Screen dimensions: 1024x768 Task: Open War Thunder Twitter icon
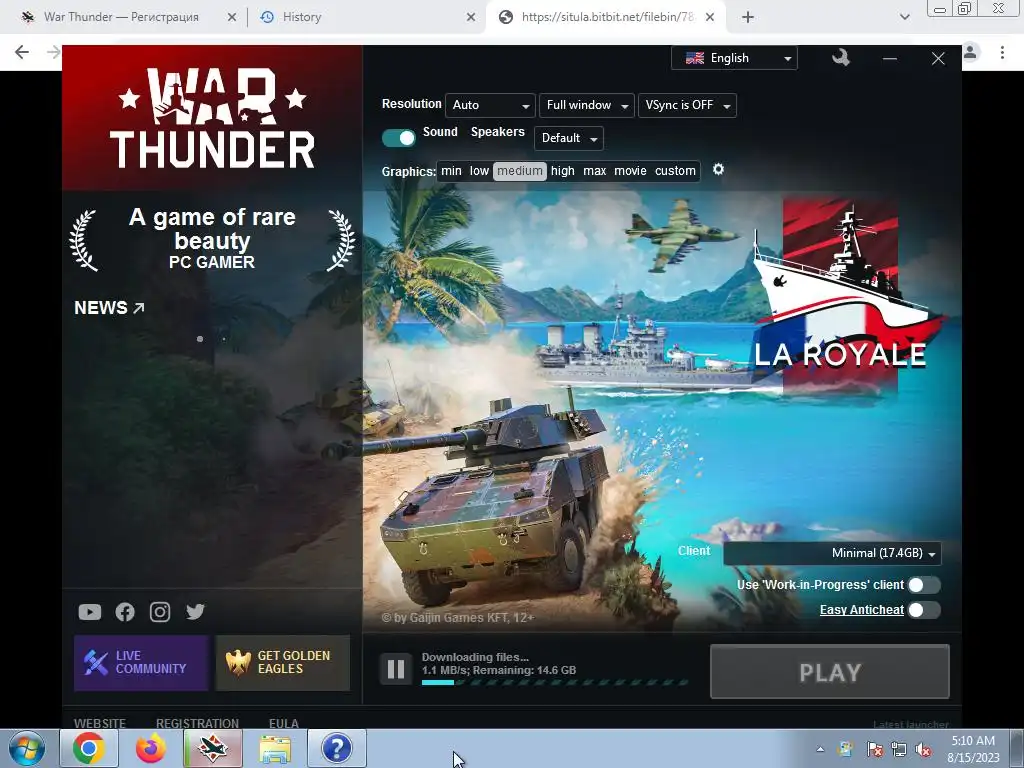pyautogui.click(x=195, y=612)
